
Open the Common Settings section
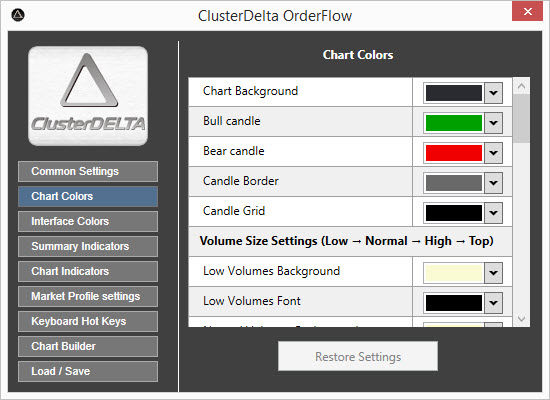point(88,172)
